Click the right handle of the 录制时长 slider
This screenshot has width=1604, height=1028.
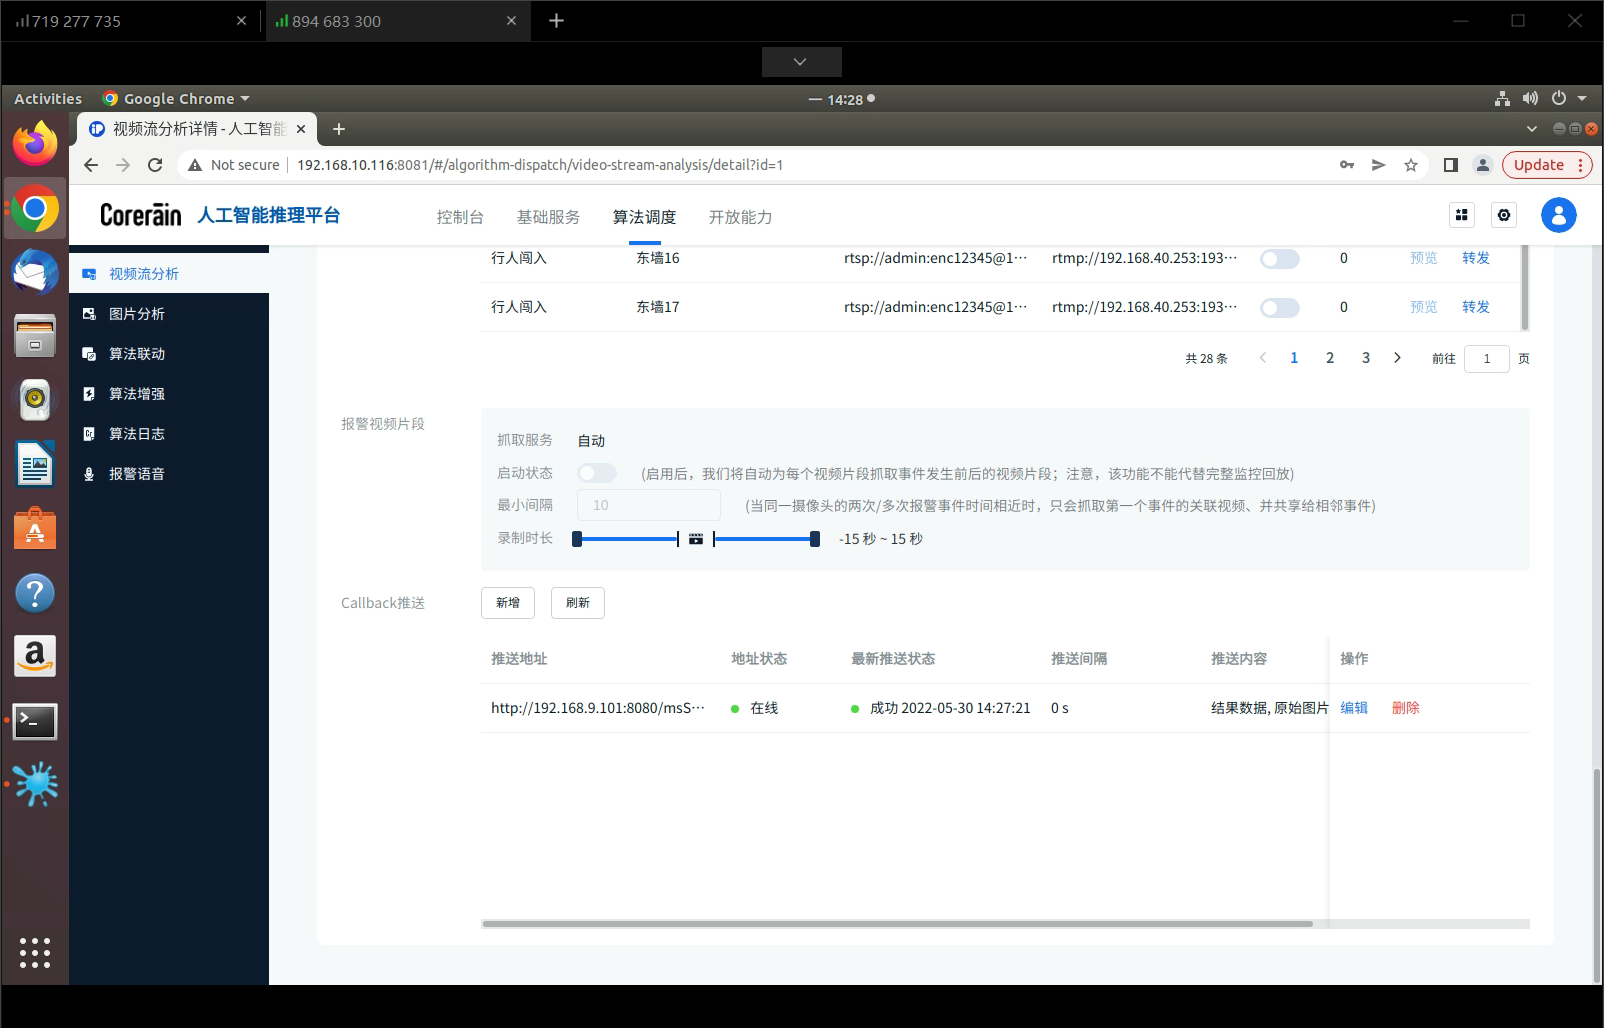tap(815, 539)
